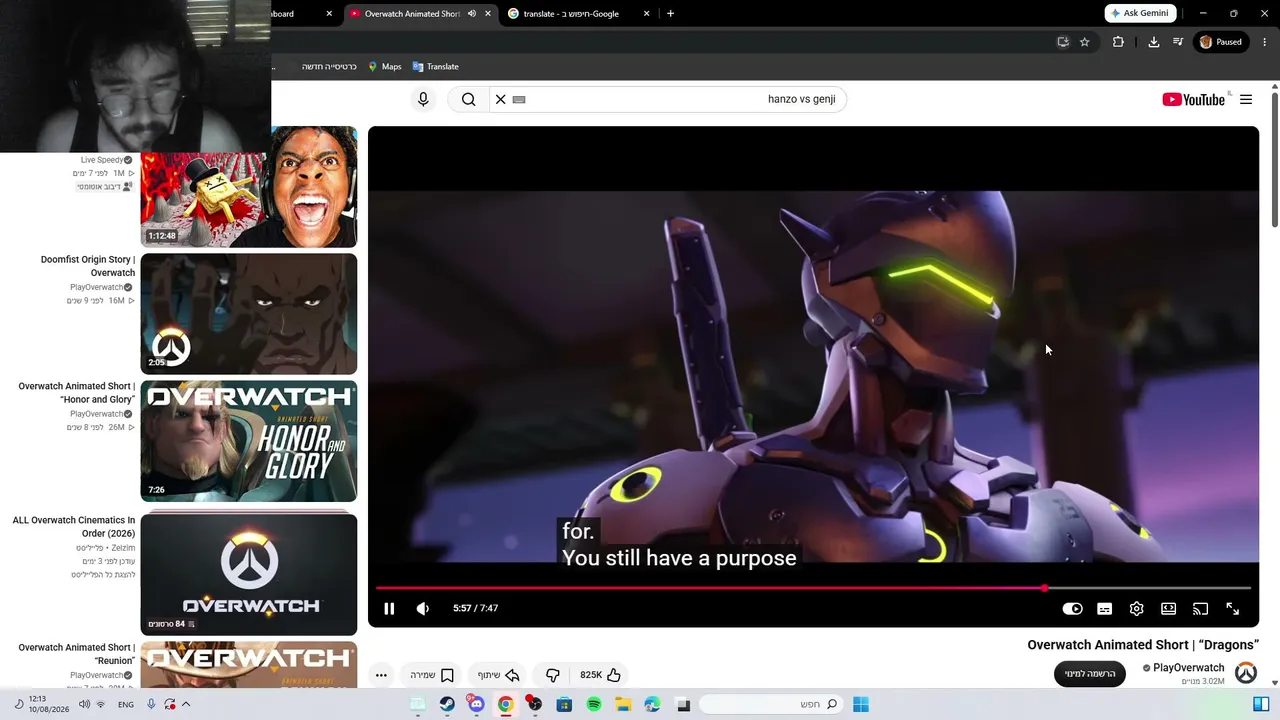Bookmark this page with the star
Image resolution: width=1280 pixels, height=720 pixels.
(x=1084, y=42)
